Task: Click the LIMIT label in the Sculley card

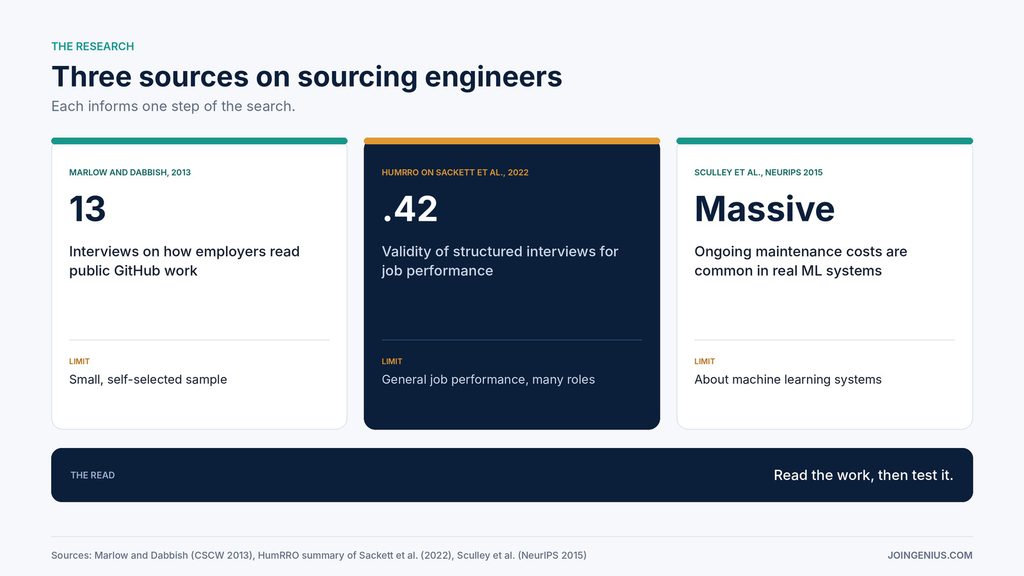Action: 705,361
